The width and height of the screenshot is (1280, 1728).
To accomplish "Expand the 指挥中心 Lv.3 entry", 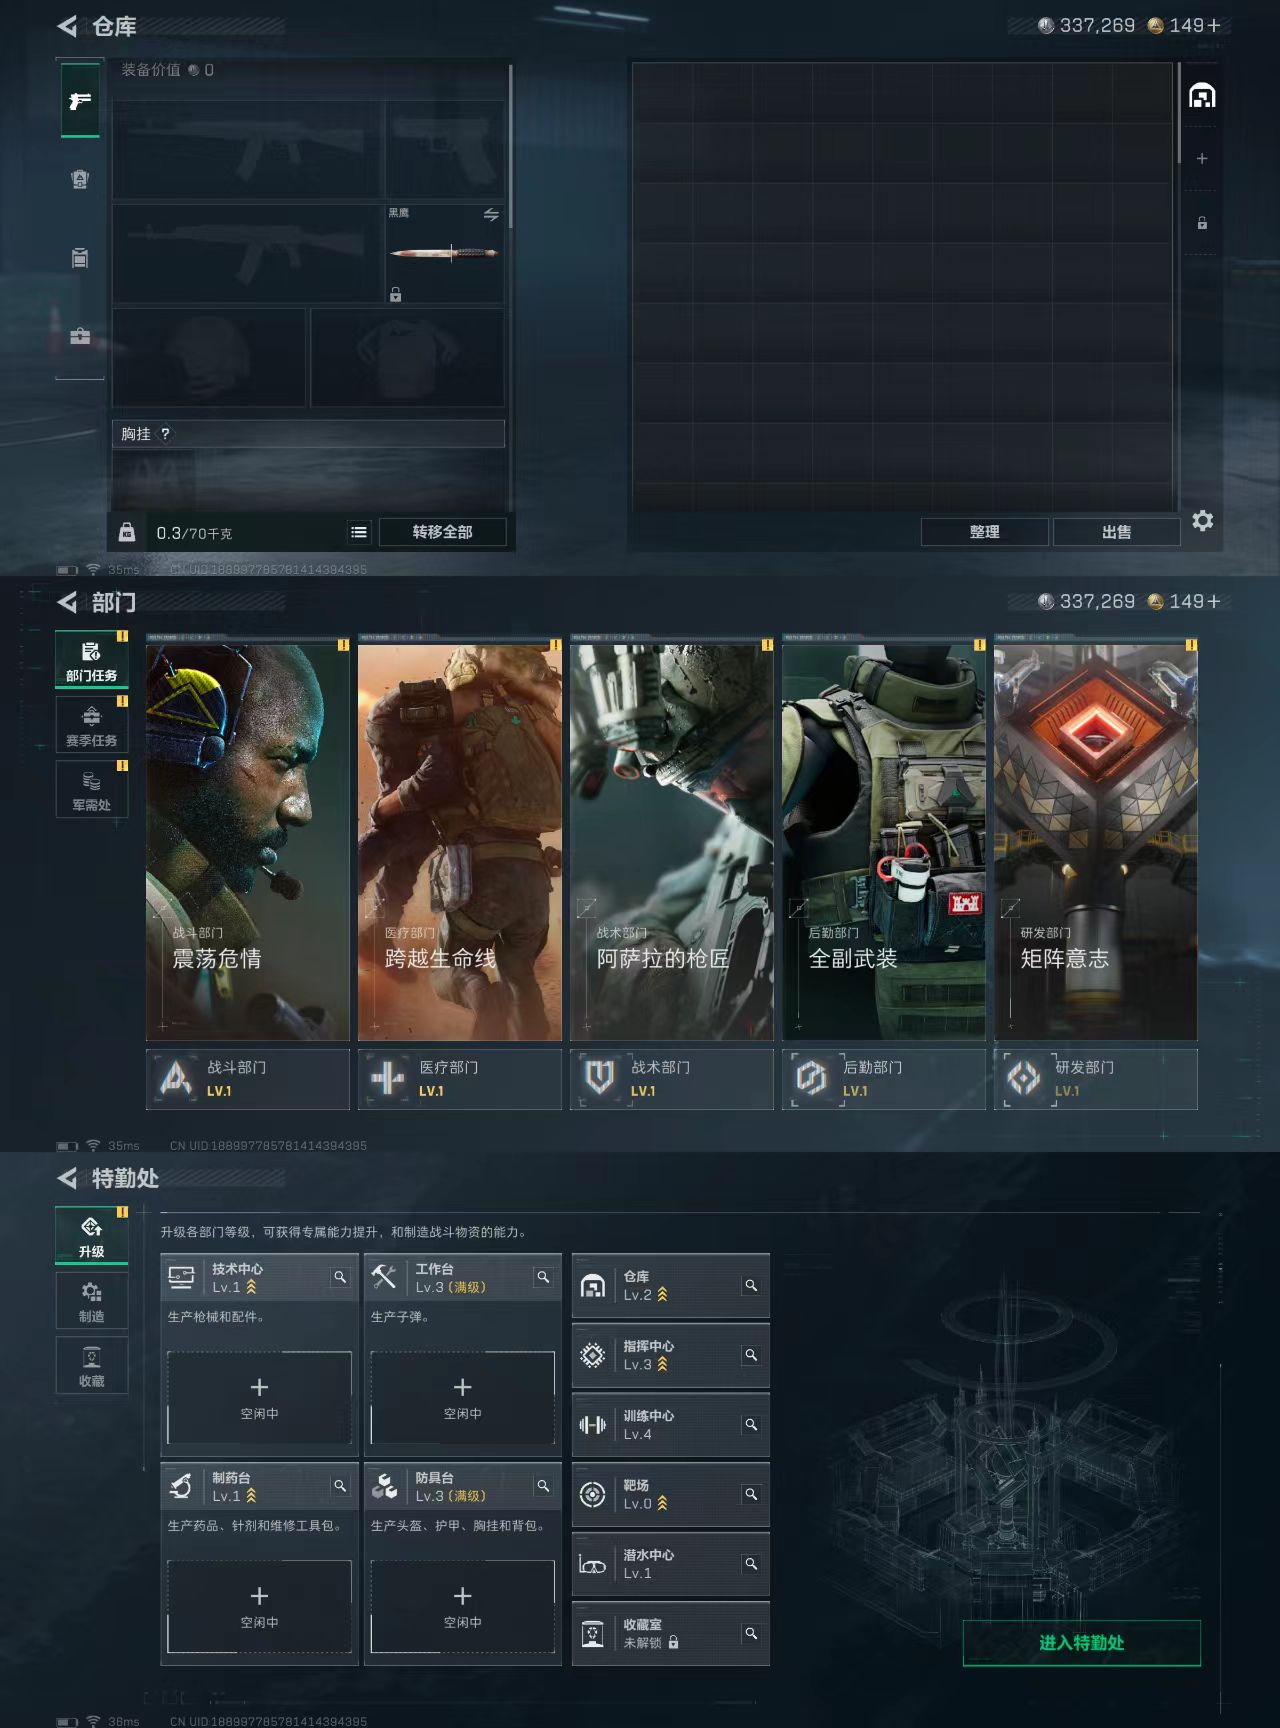I will point(670,1355).
